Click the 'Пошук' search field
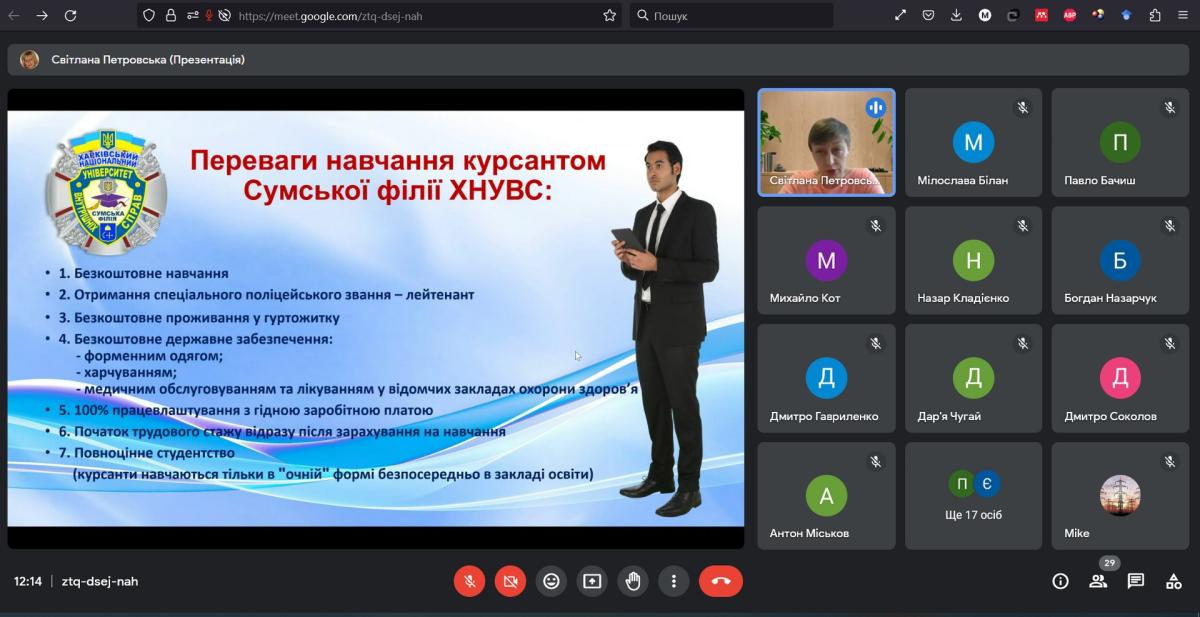 (x=731, y=15)
